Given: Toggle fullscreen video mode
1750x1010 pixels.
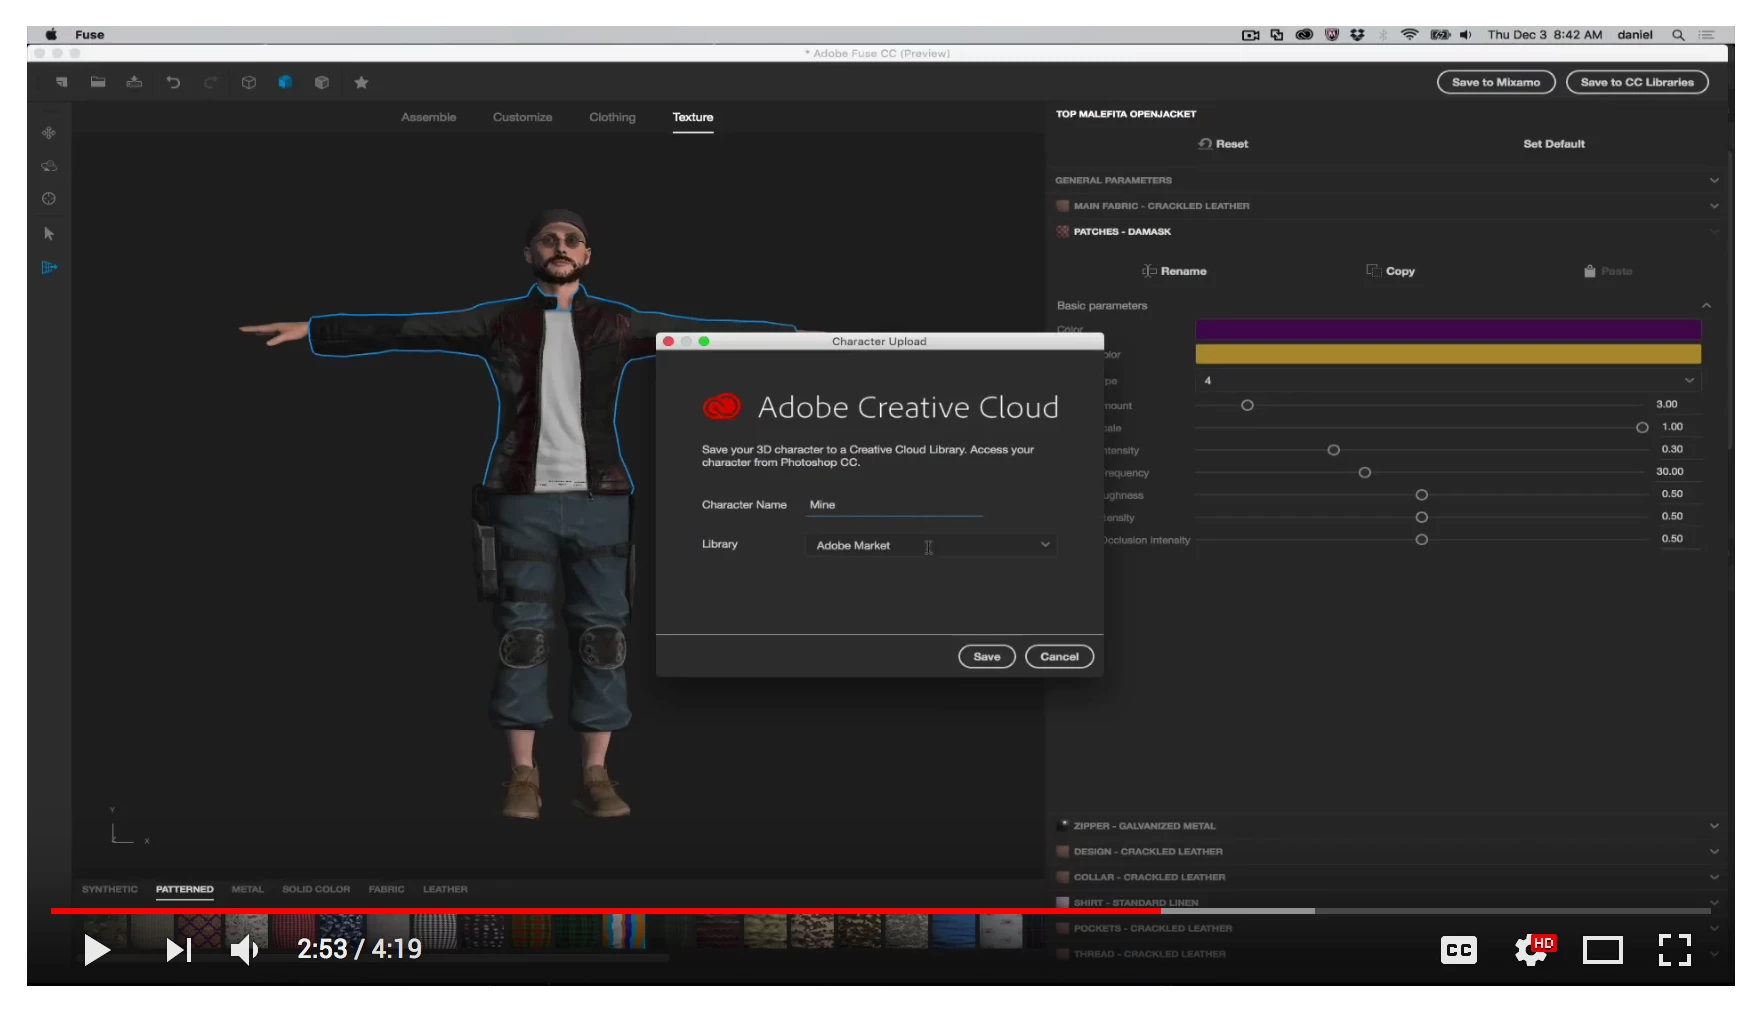Looking at the screenshot, I should pyautogui.click(x=1674, y=950).
